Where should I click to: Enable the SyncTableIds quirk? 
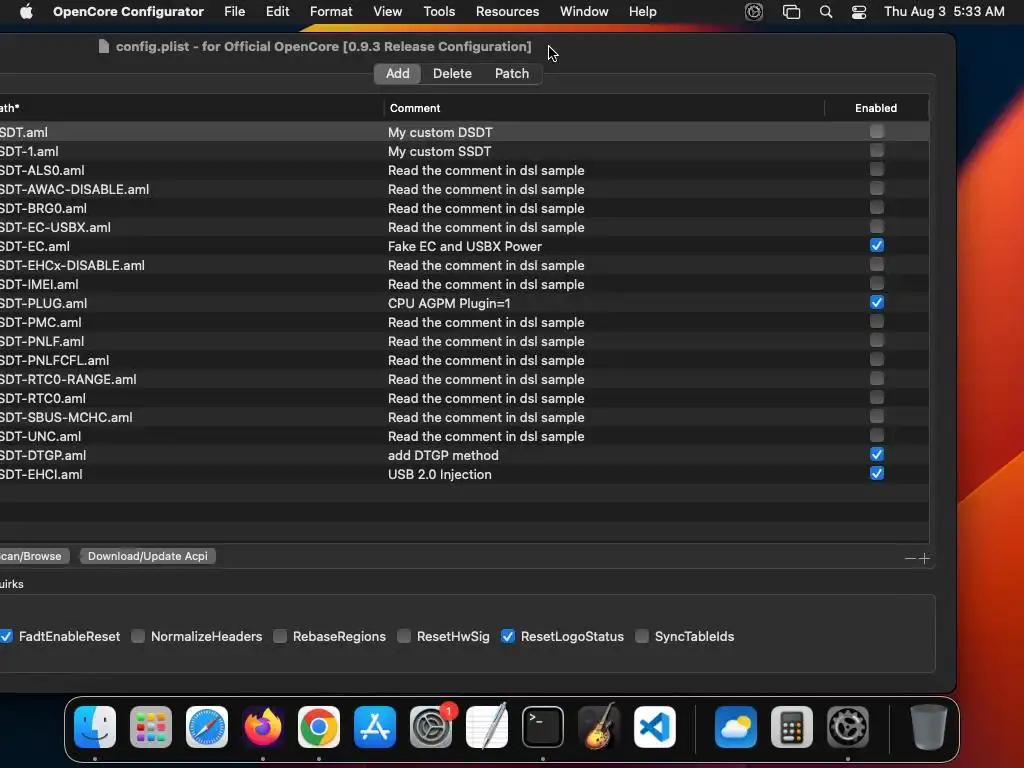click(642, 636)
